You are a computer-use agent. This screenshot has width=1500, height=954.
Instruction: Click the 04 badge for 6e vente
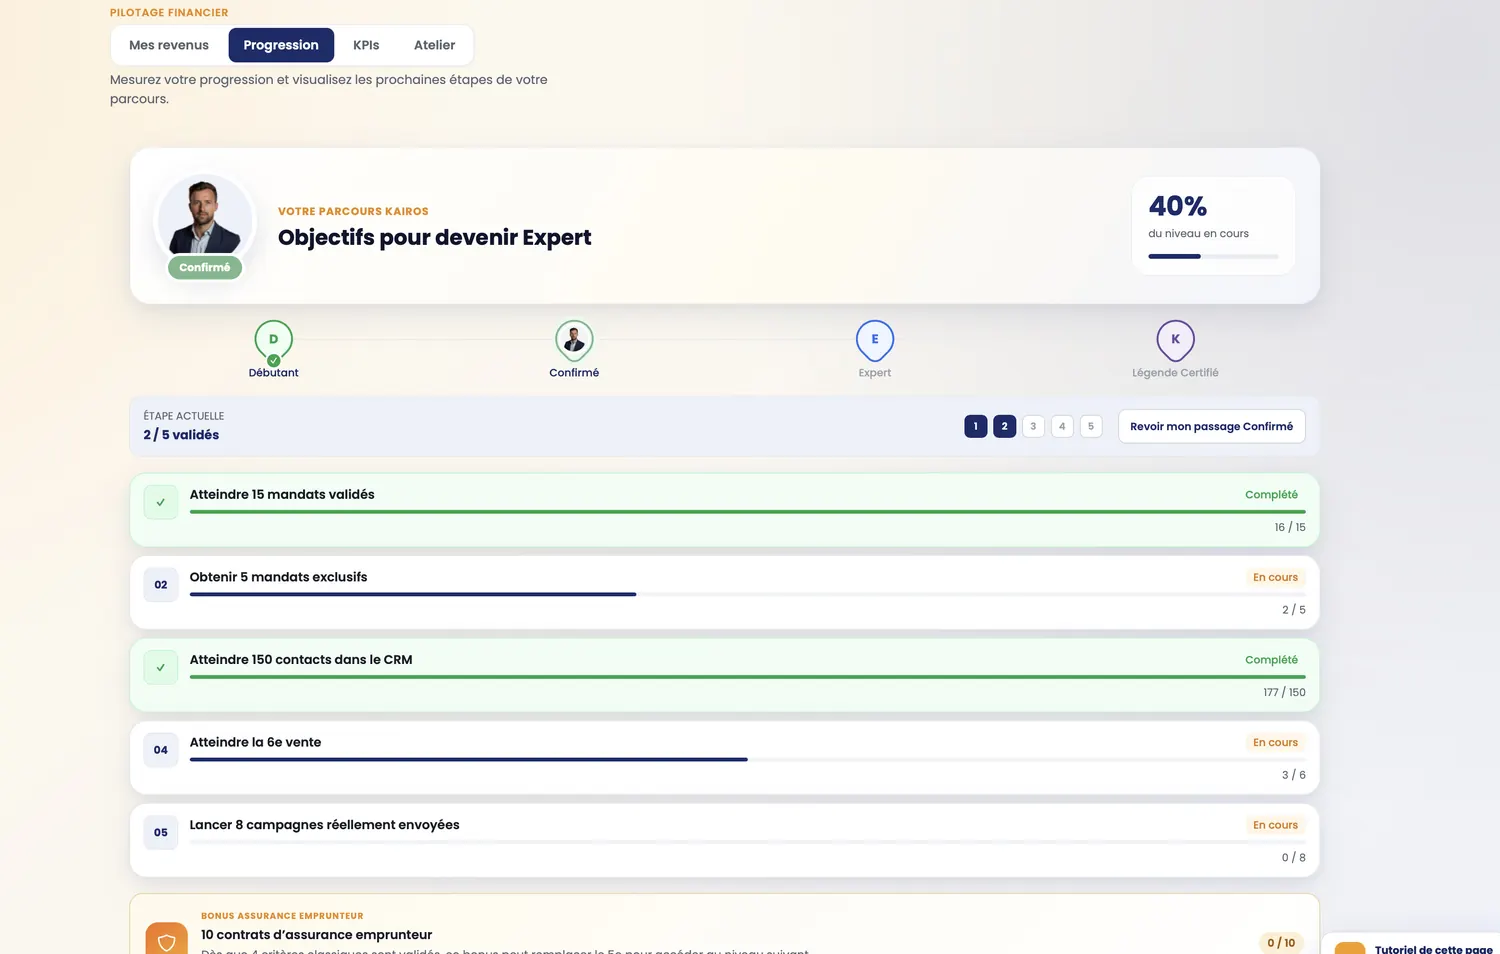point(161,750)
